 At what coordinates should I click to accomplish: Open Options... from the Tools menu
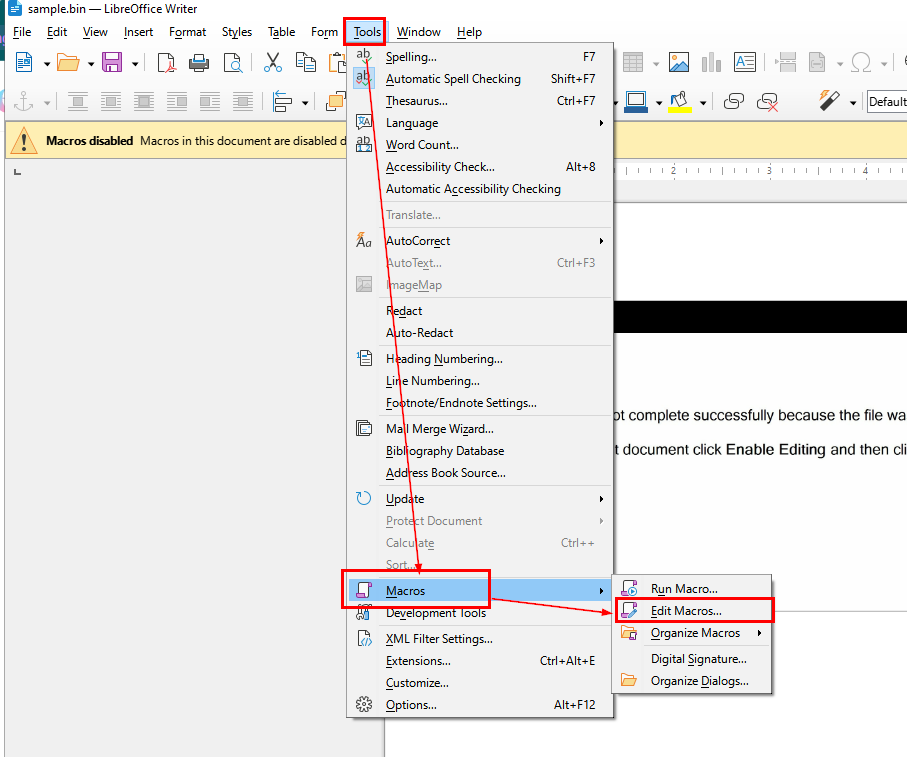tap(411, 705)
